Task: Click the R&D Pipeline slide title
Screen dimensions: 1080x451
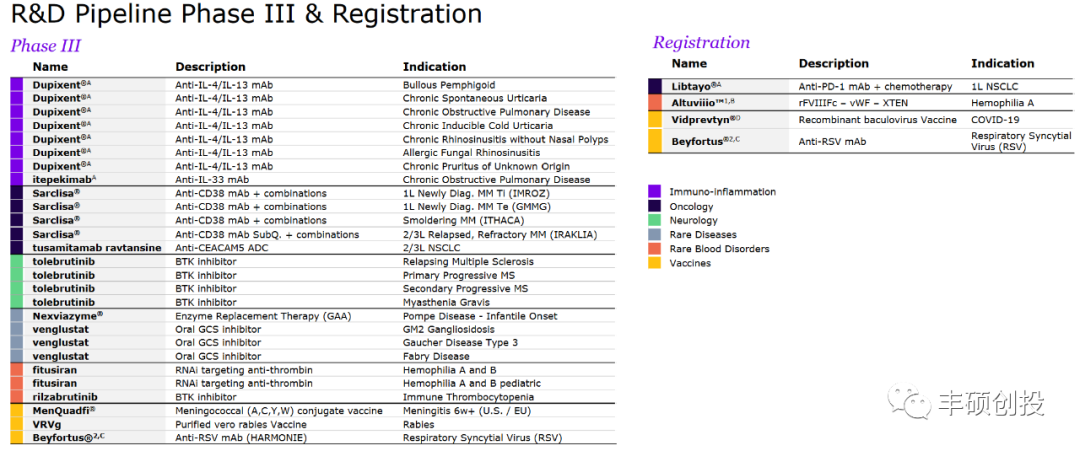Action: click(241, 15)
